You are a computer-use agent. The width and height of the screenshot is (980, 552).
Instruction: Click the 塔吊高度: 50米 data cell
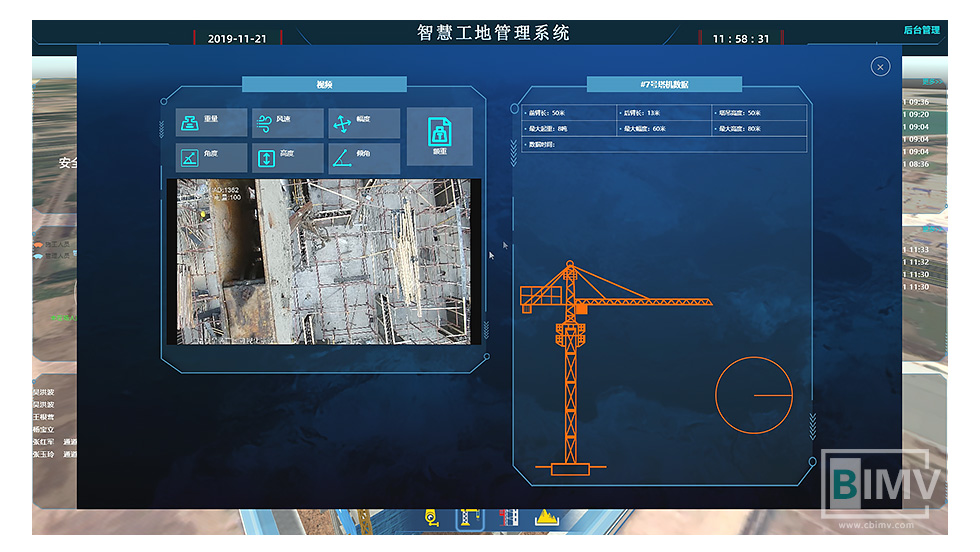[759, 113]
